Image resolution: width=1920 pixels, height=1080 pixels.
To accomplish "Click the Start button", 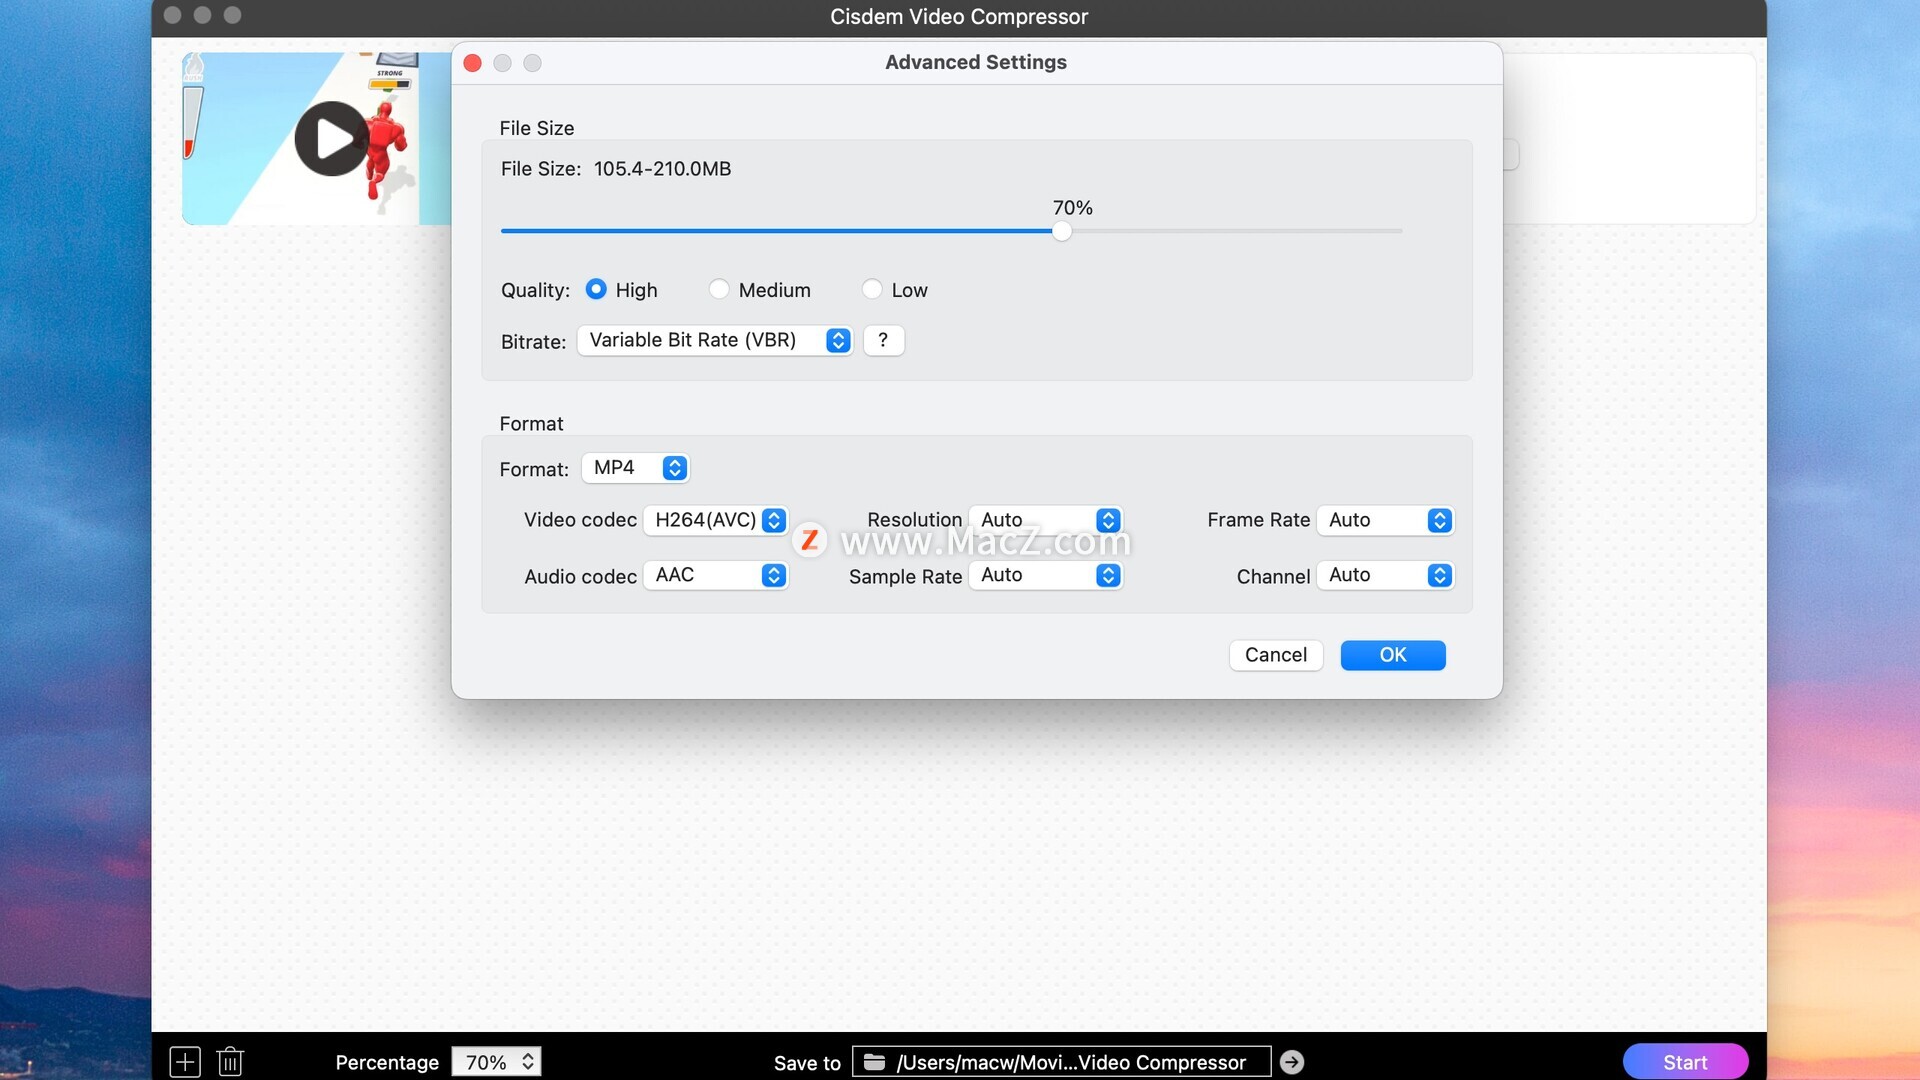I will (1685, 1062).
